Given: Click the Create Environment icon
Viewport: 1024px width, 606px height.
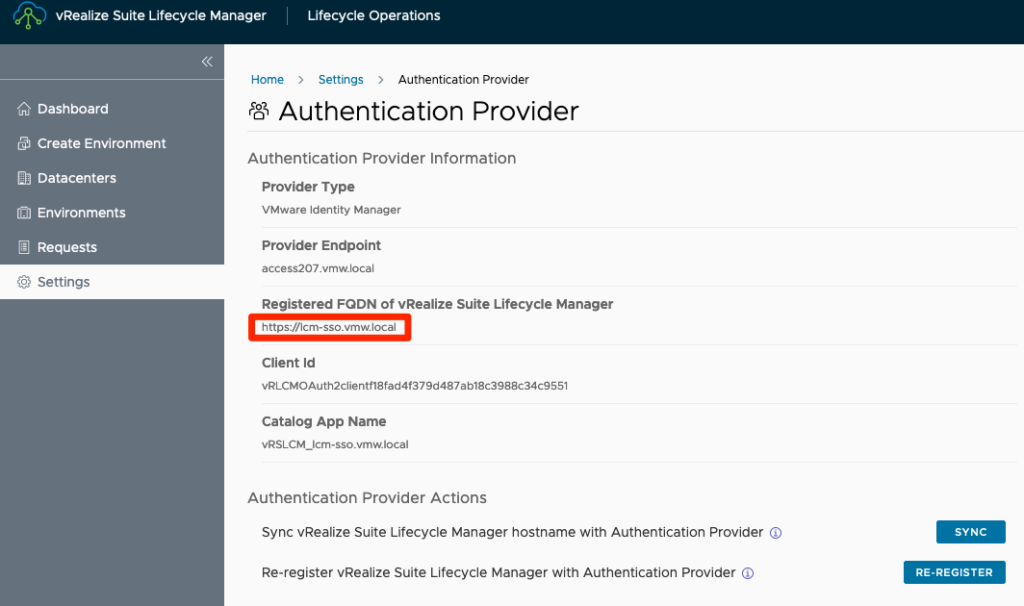Looking at the screenshot, I should point(24,144).
